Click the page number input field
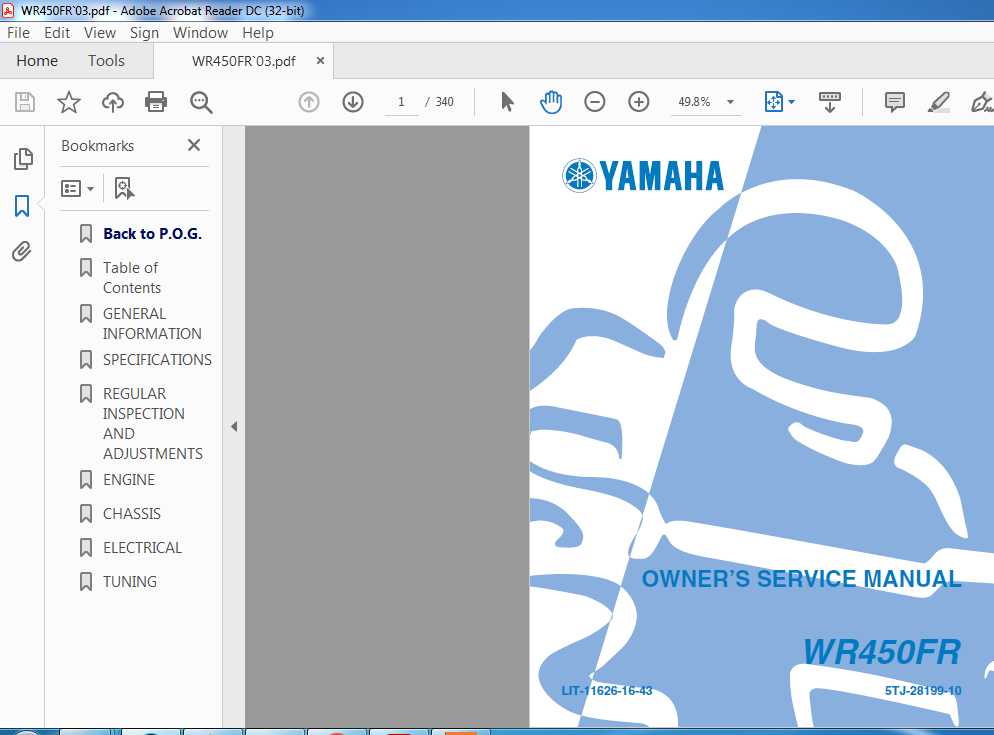The width and height of the screenshot is (994, 735). [x=401, y=102]
